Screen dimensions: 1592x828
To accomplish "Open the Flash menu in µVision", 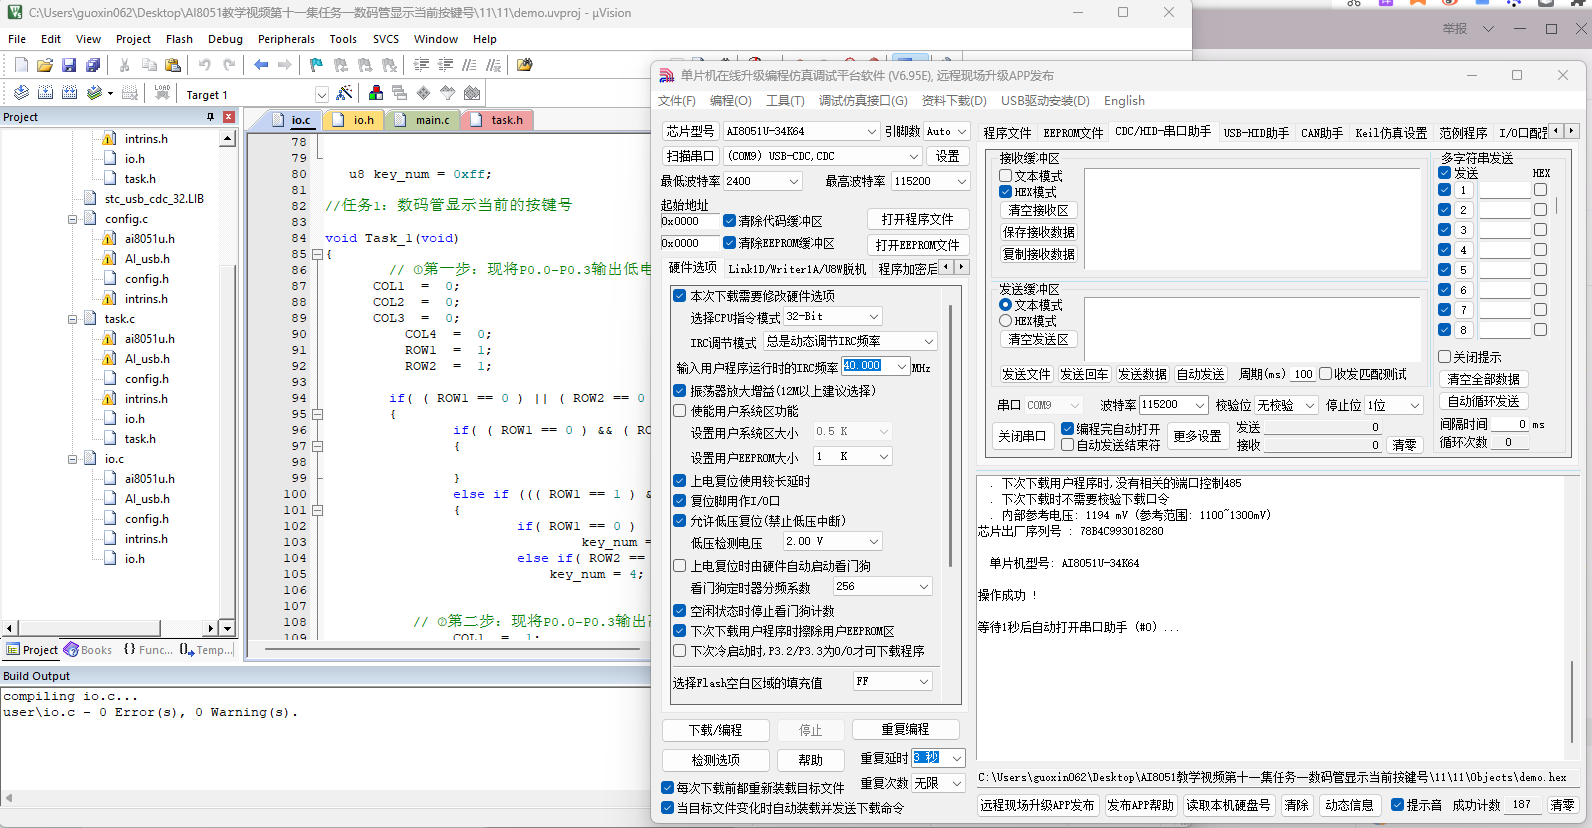I will click(179, 39).
